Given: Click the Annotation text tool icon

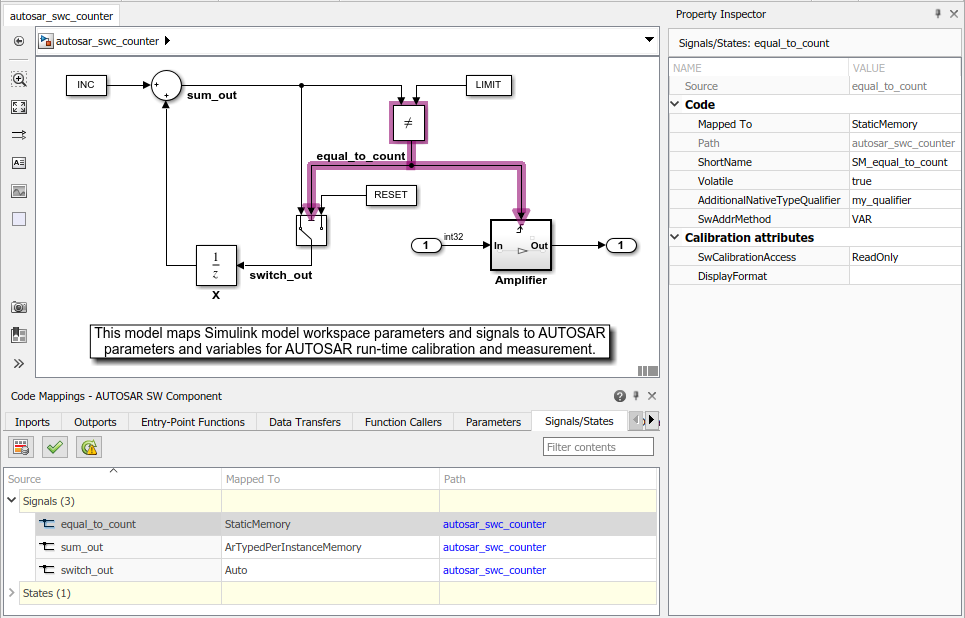Looking at the screenshot, I should 19,163.
